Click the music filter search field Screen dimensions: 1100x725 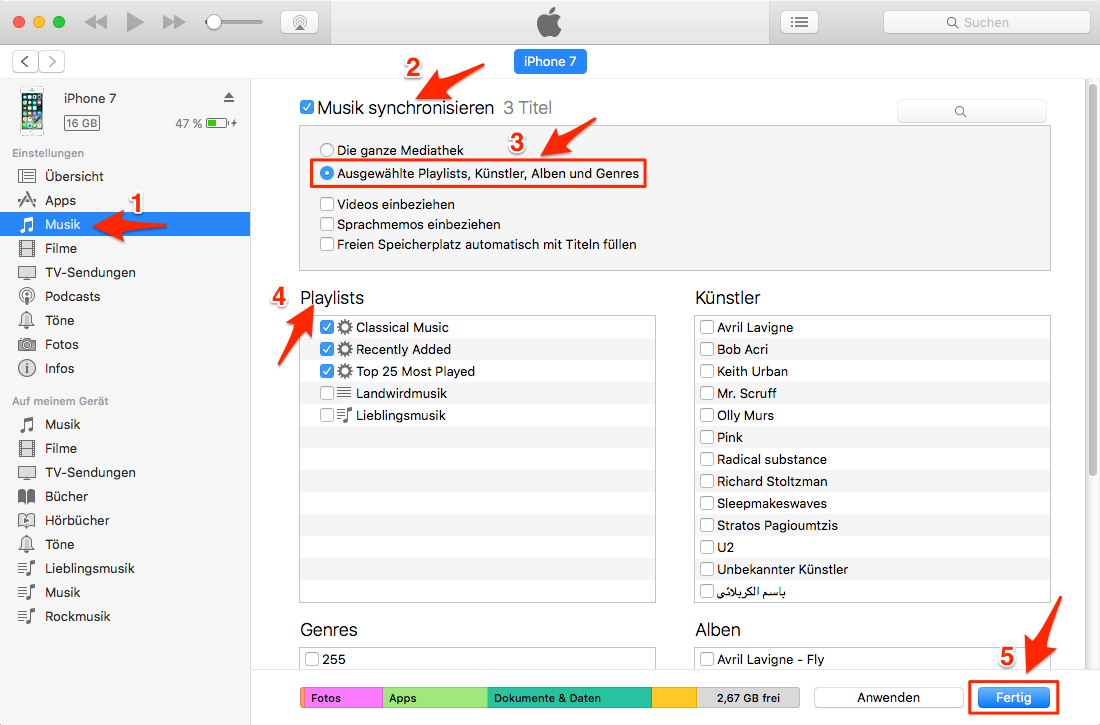[972, 111]
